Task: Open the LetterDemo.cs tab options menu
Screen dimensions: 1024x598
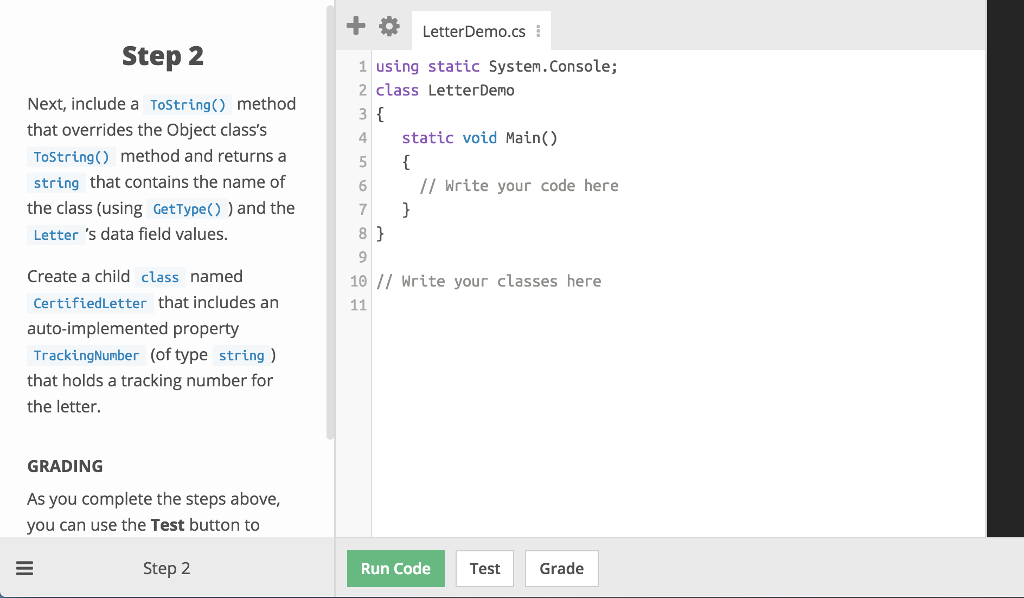Action: tap(538, 31)
